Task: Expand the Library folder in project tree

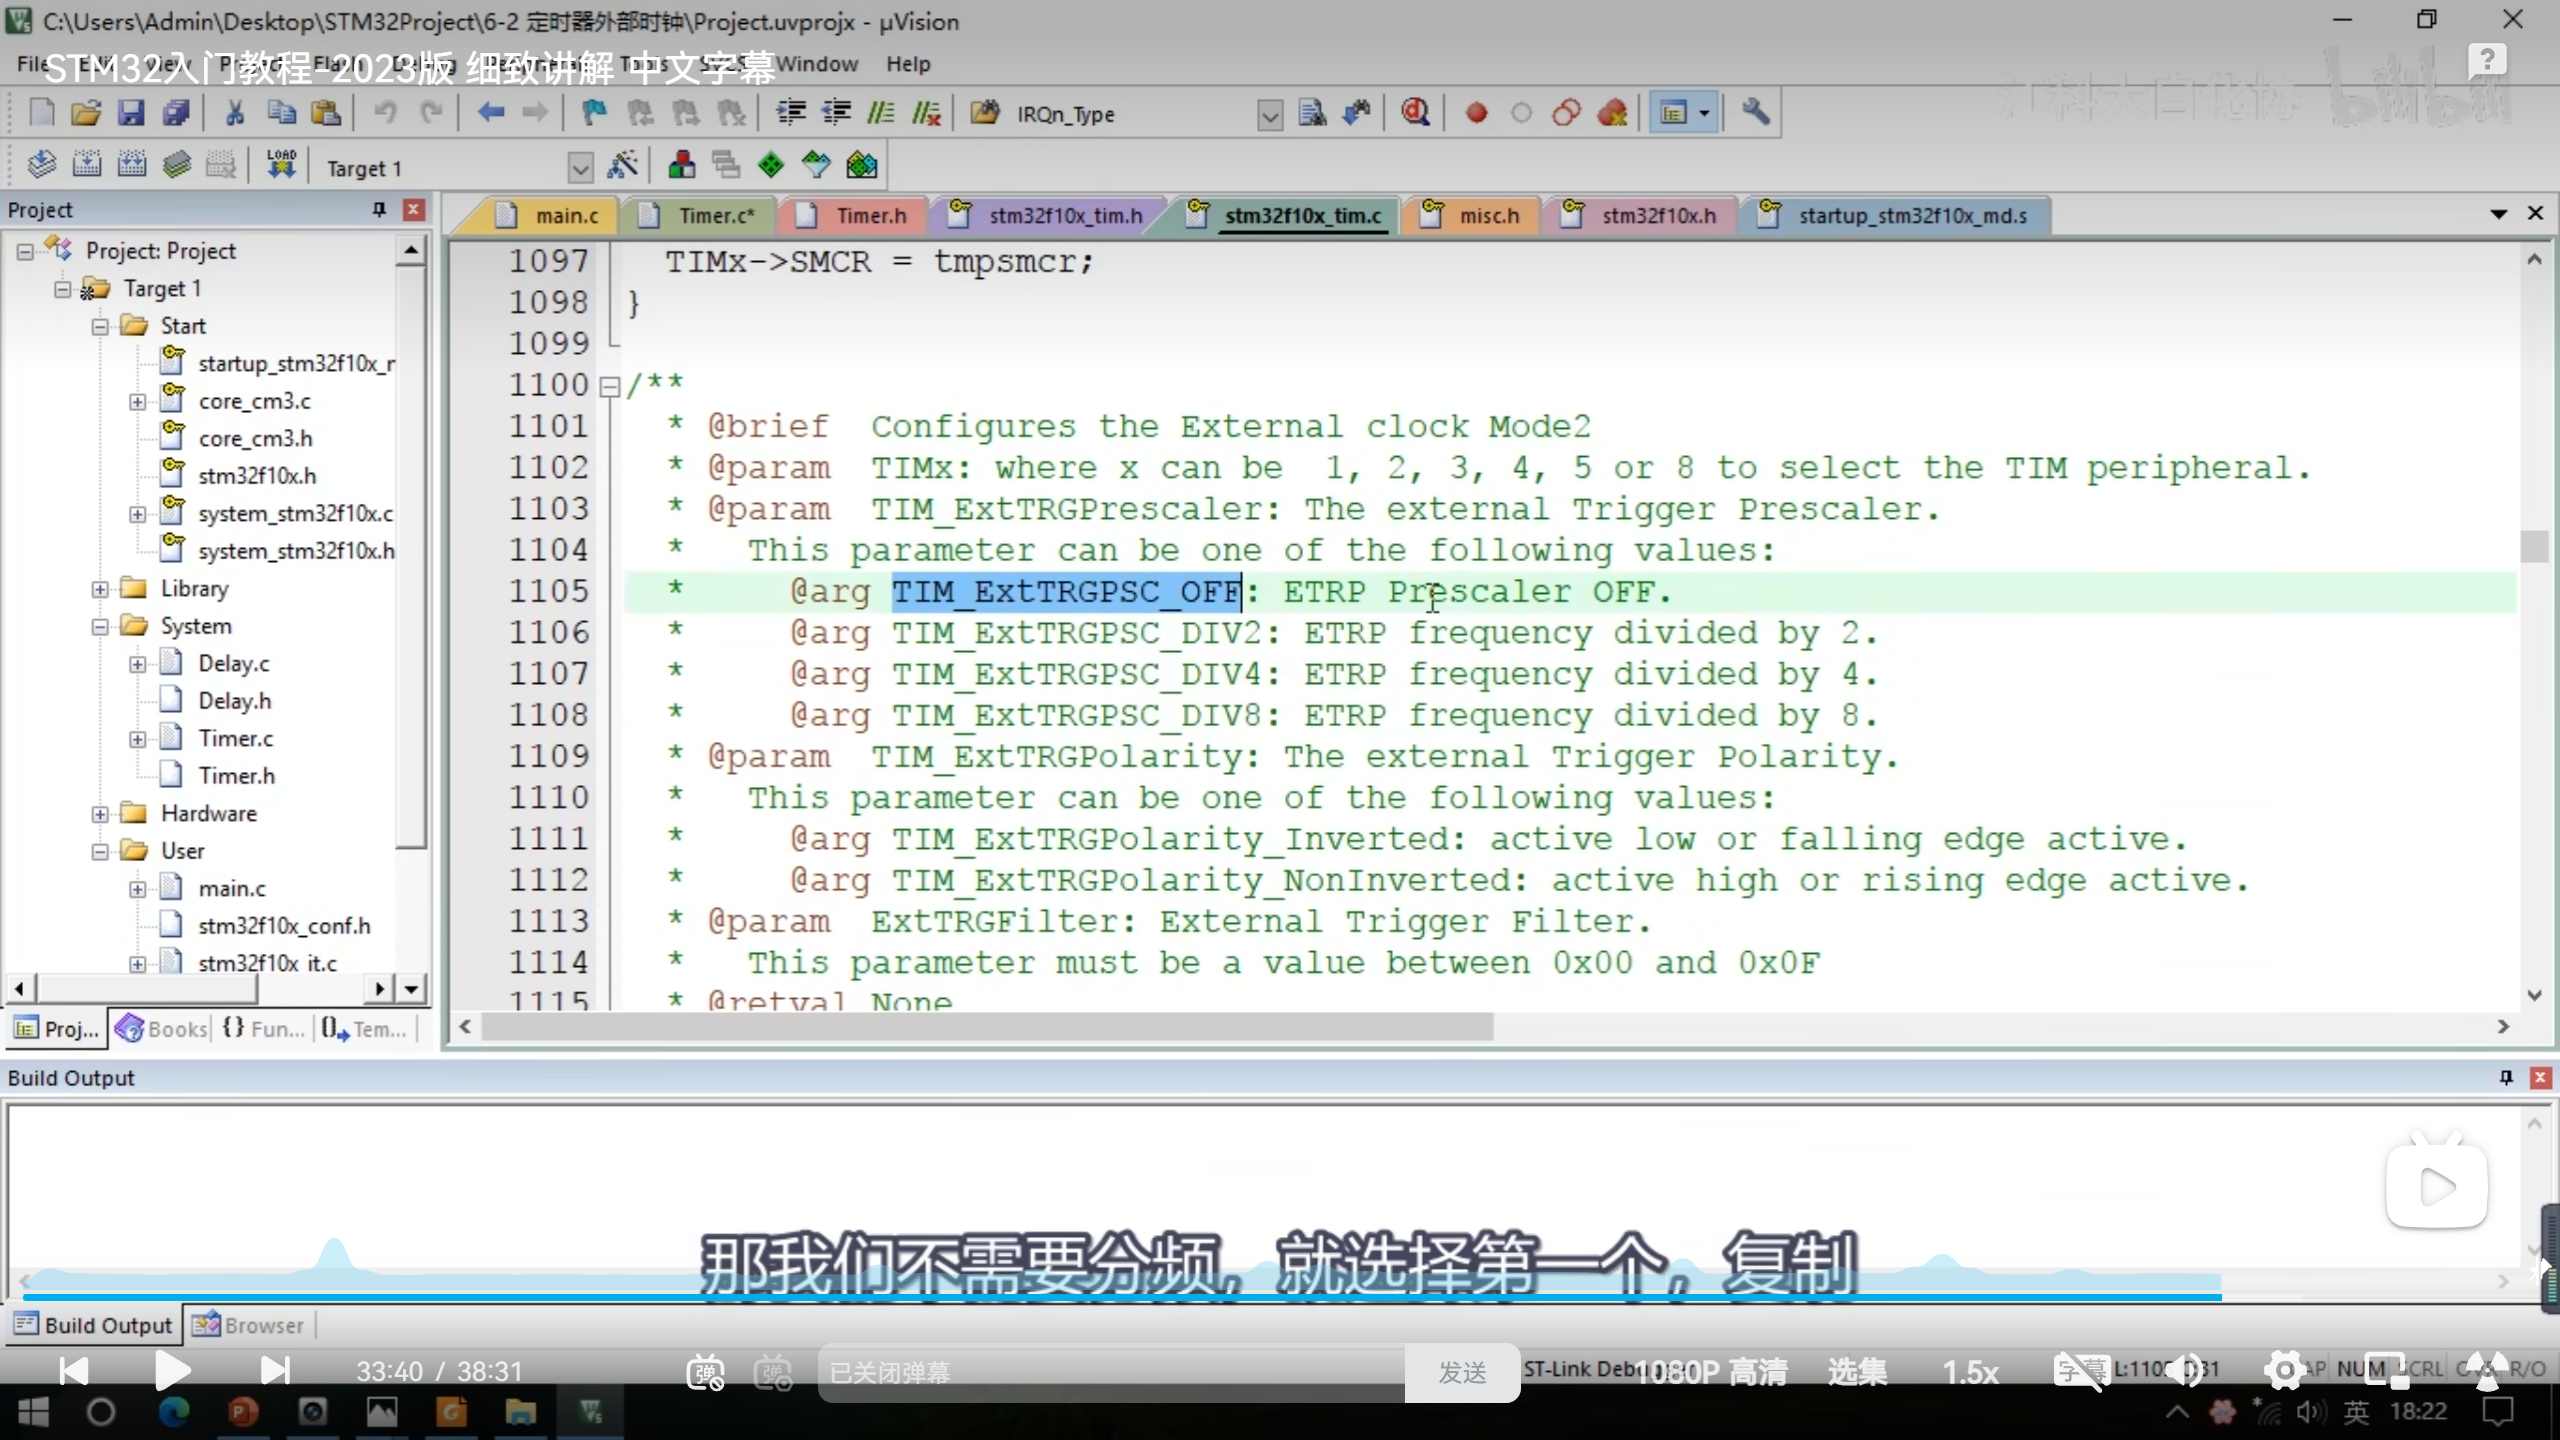Action: (x=100, y=589)
